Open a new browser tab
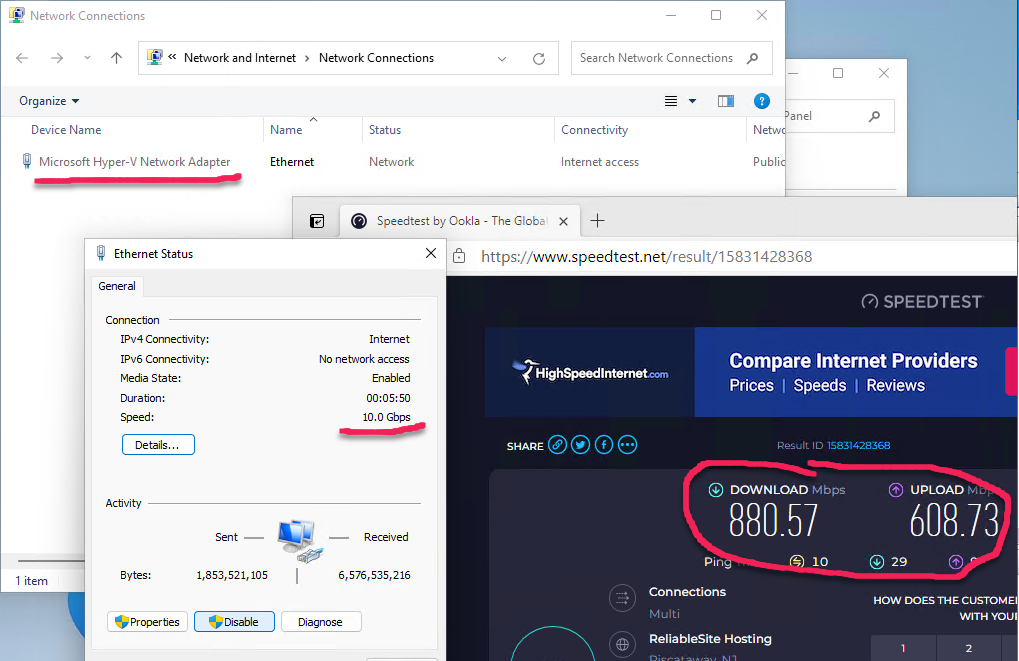Screen dimensions: 1019x661 coord(598,221)
